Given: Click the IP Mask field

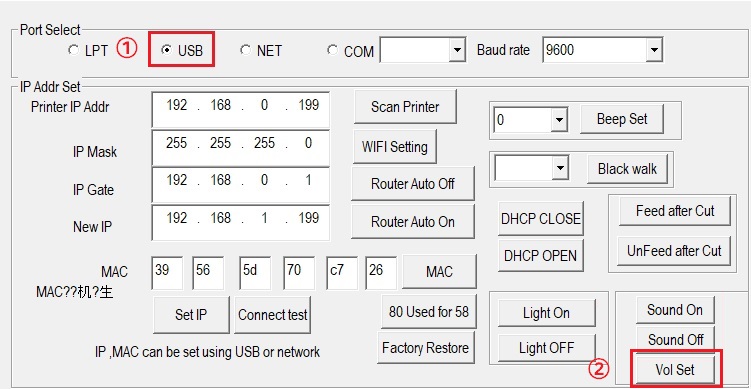Looking at the screenshot, I should (x=240, y=148).
